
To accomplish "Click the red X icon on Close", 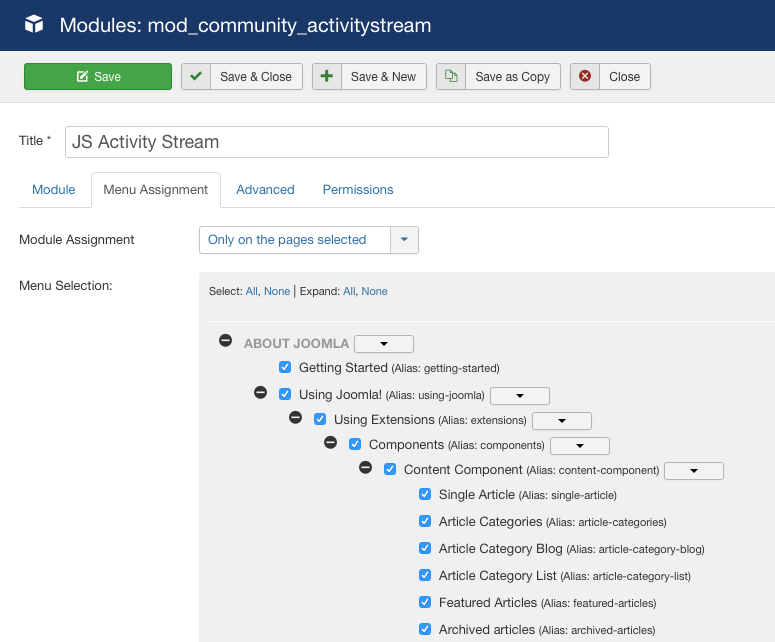I will 585,76.
